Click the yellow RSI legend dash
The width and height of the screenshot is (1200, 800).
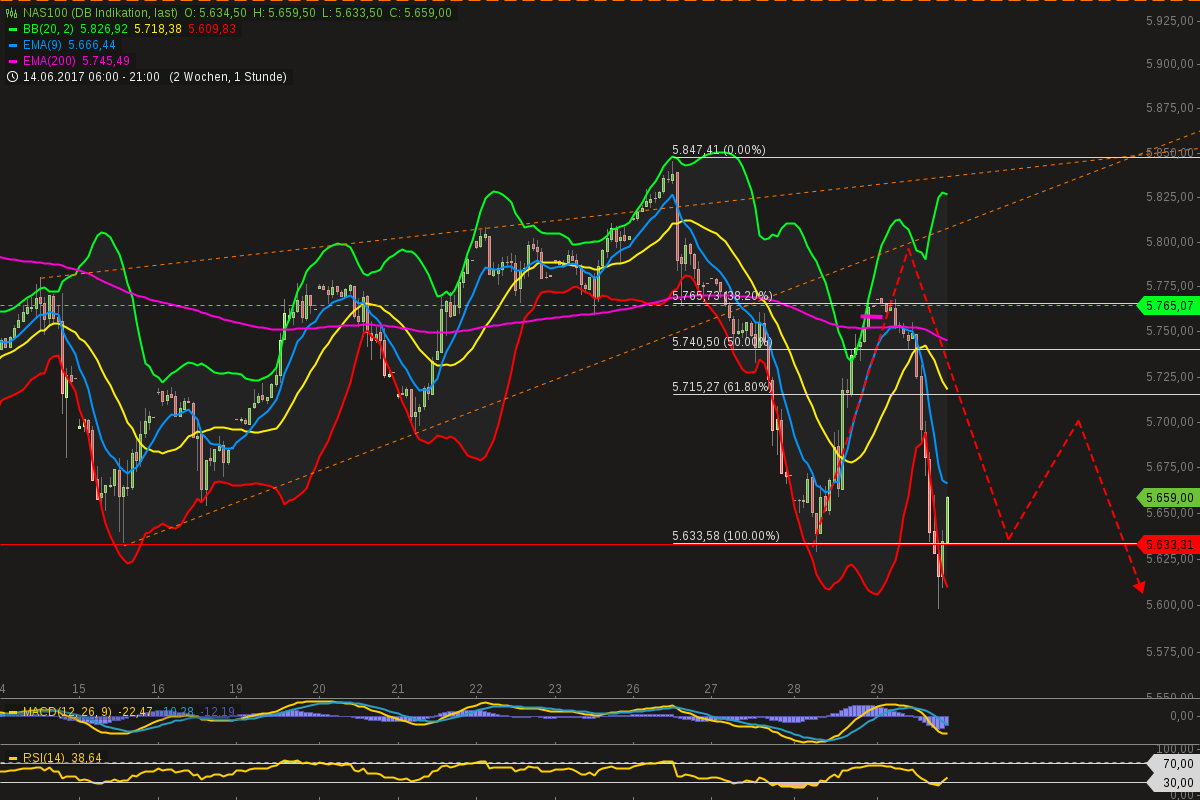[x=12, y=757]
